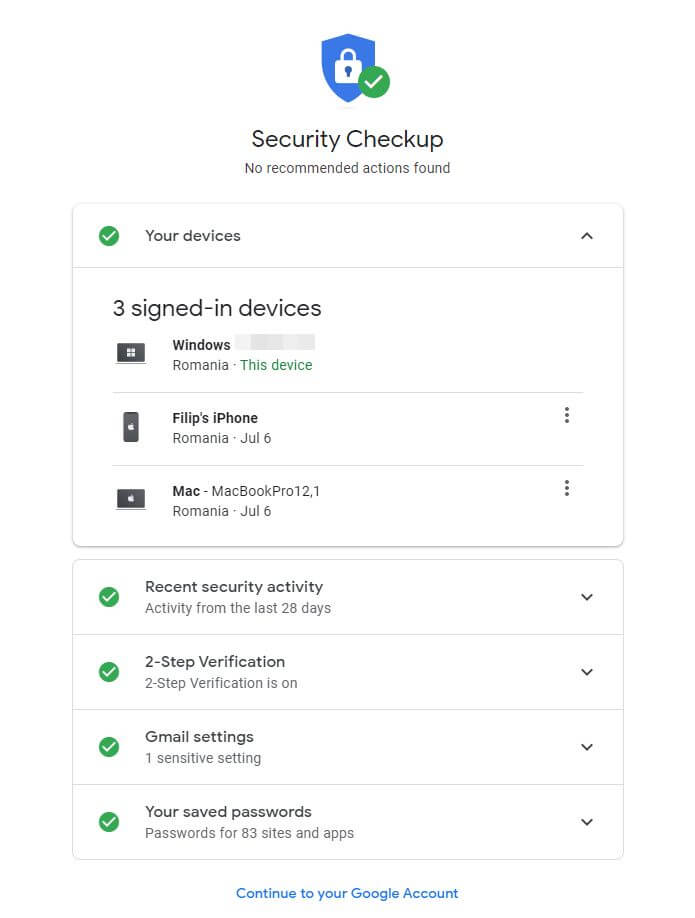
Task: Click green checkmark beside Your saved passwords
Action: pos(109,822)
